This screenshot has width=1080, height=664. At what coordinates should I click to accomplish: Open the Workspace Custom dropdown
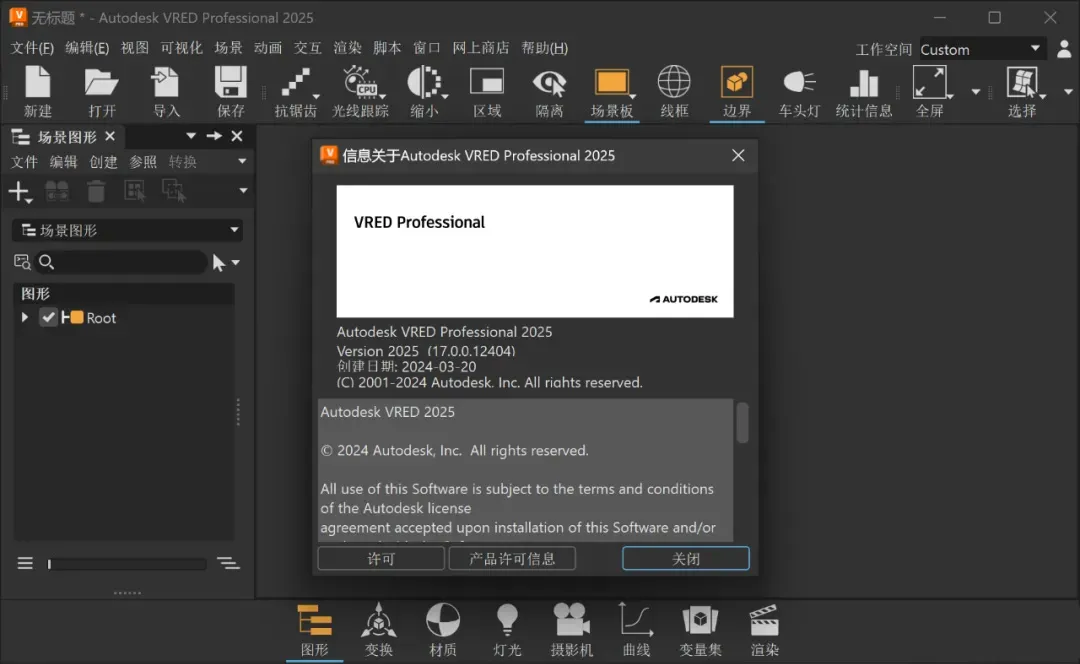click(x=981, y=49)
